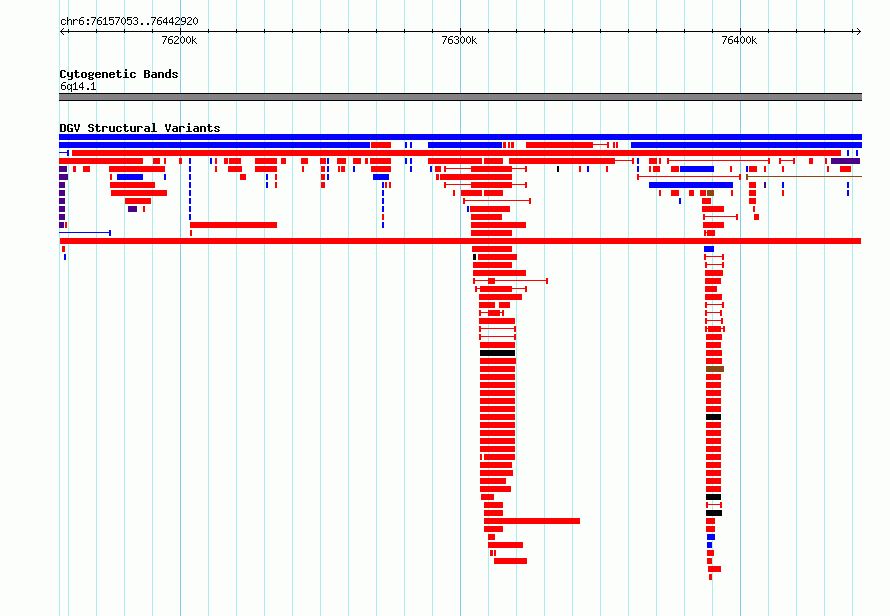Click the 76400k ruler label
890x616 pixels.
(x=739, y=40)
